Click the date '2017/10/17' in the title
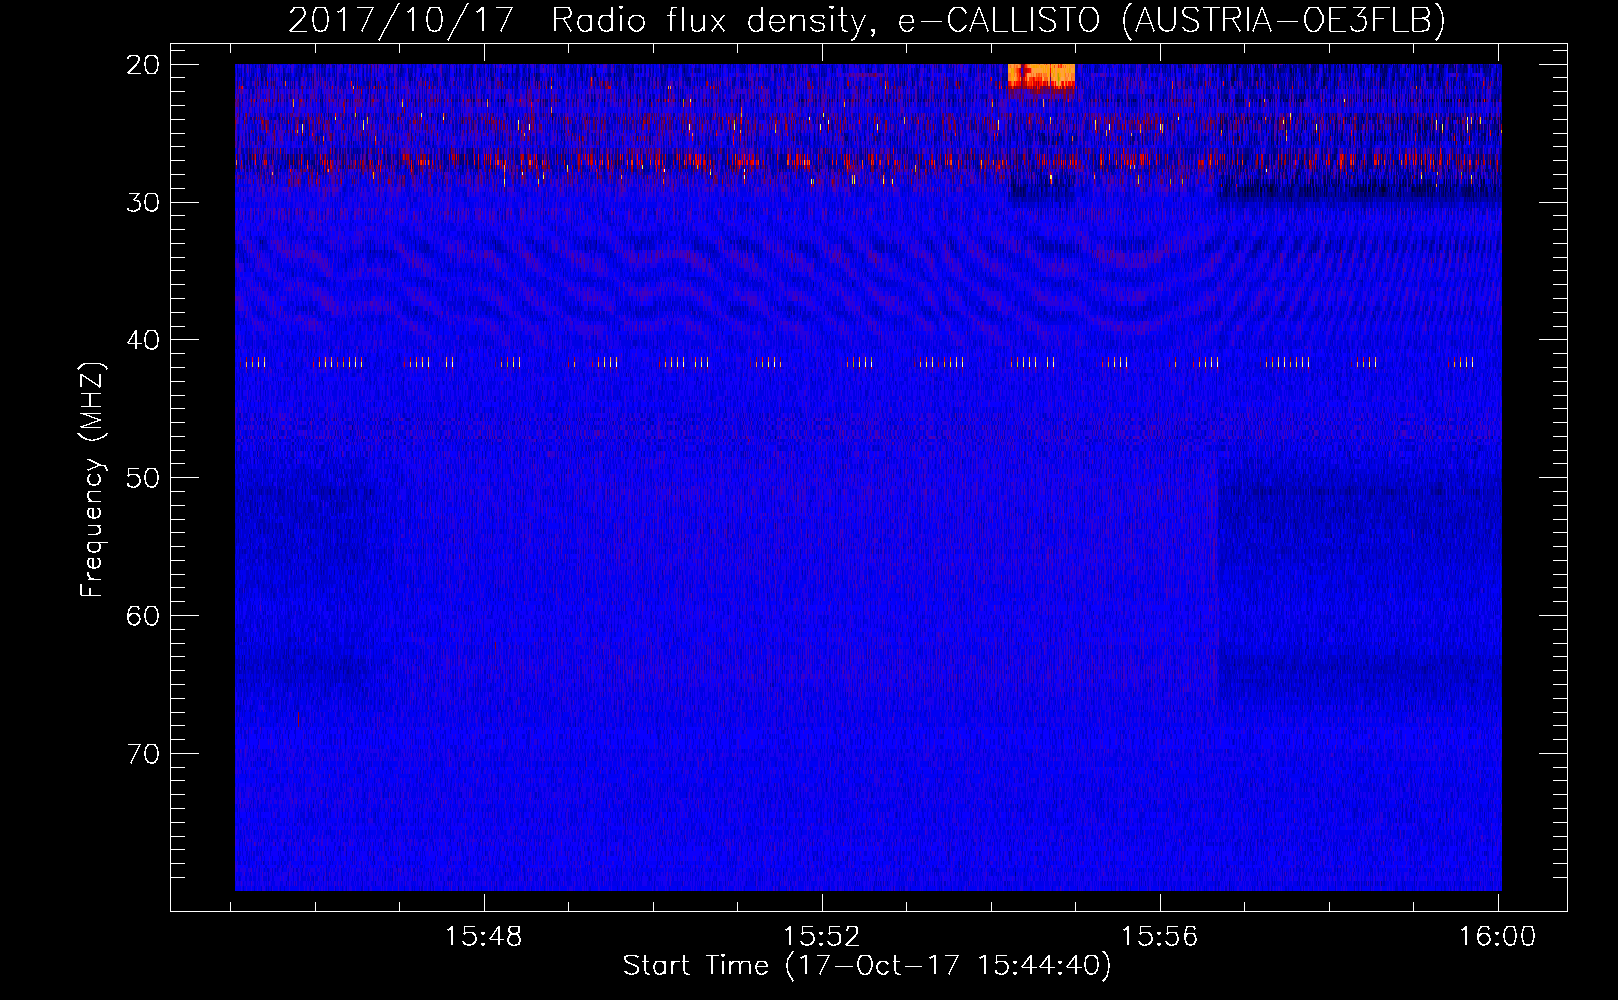The image size is (1618, 1000). coord(401,20)
